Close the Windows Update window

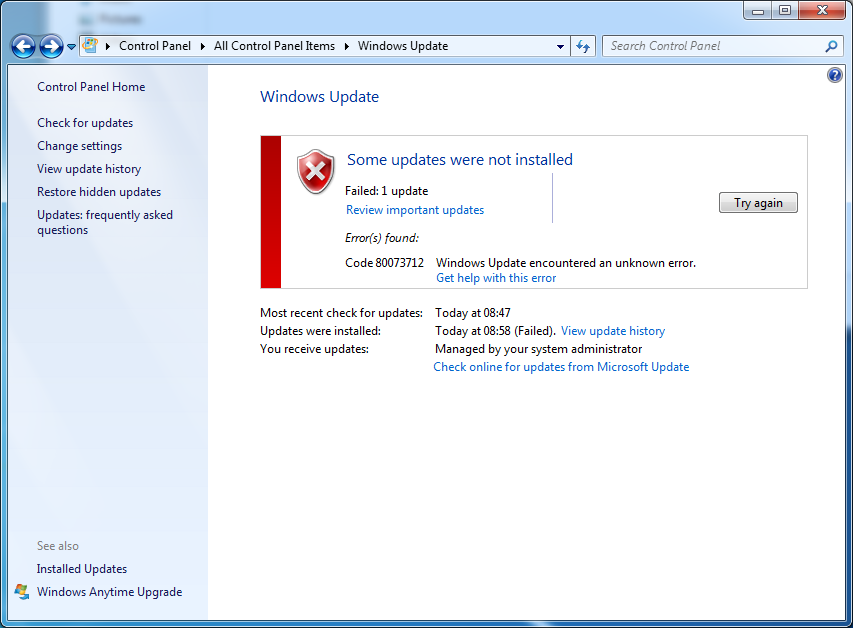click(822, 10)
